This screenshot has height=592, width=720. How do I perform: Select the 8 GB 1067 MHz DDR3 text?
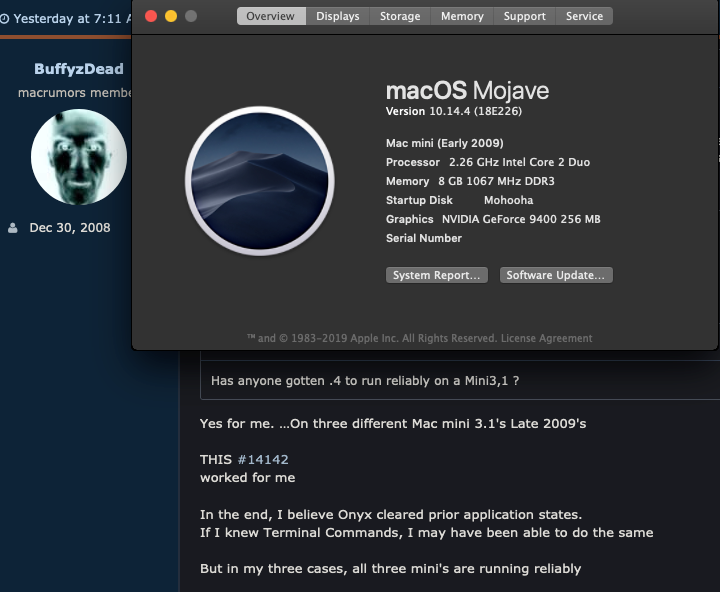pos(496,181)
